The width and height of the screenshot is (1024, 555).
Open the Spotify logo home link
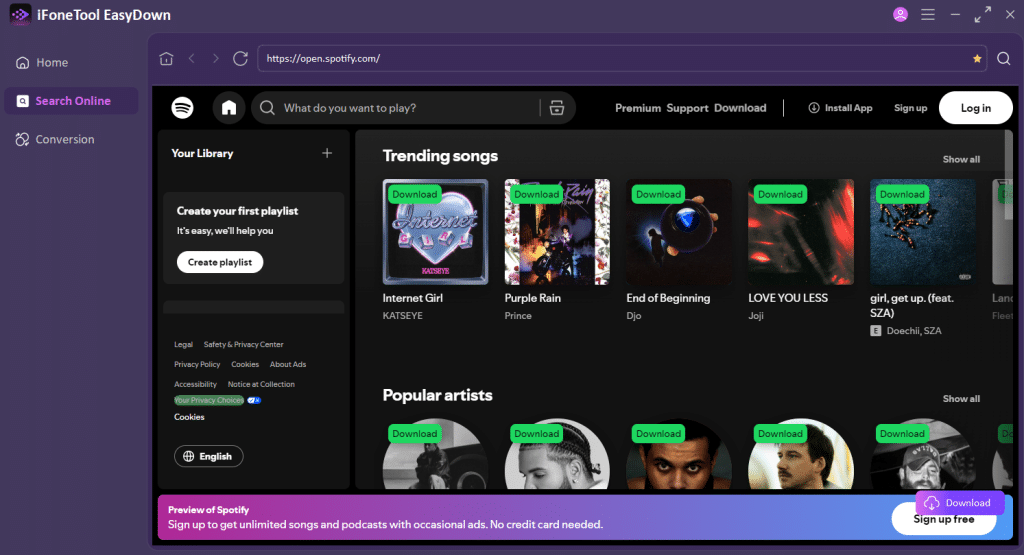[x=182, y=108]
